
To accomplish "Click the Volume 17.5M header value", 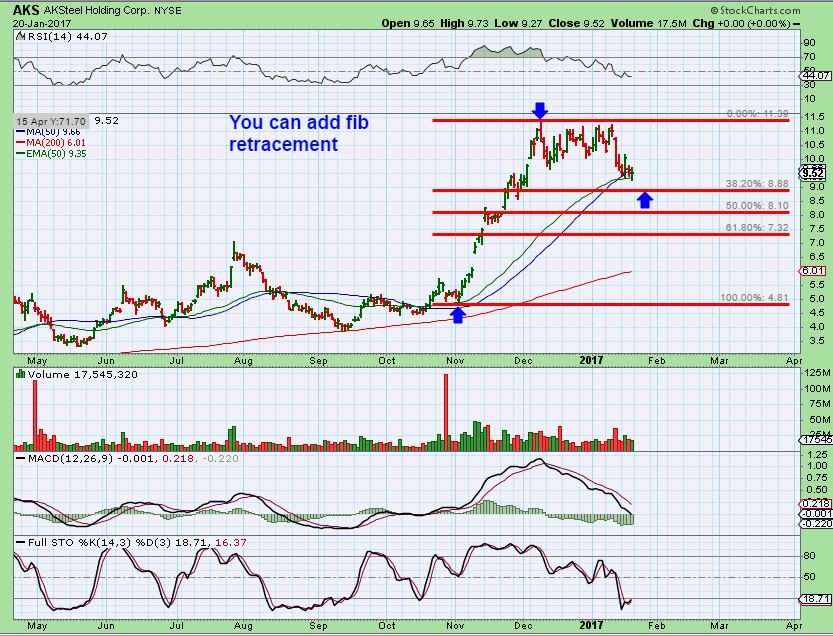I will 649,23.
